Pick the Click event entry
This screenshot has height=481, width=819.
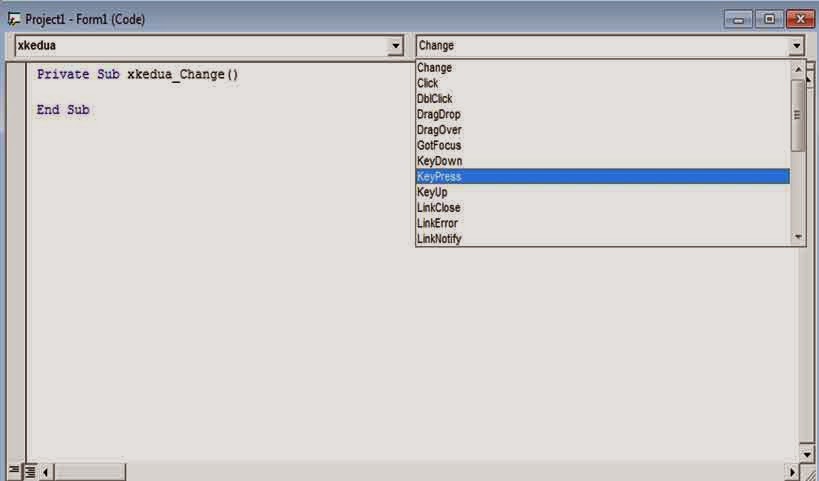(603, 83)
